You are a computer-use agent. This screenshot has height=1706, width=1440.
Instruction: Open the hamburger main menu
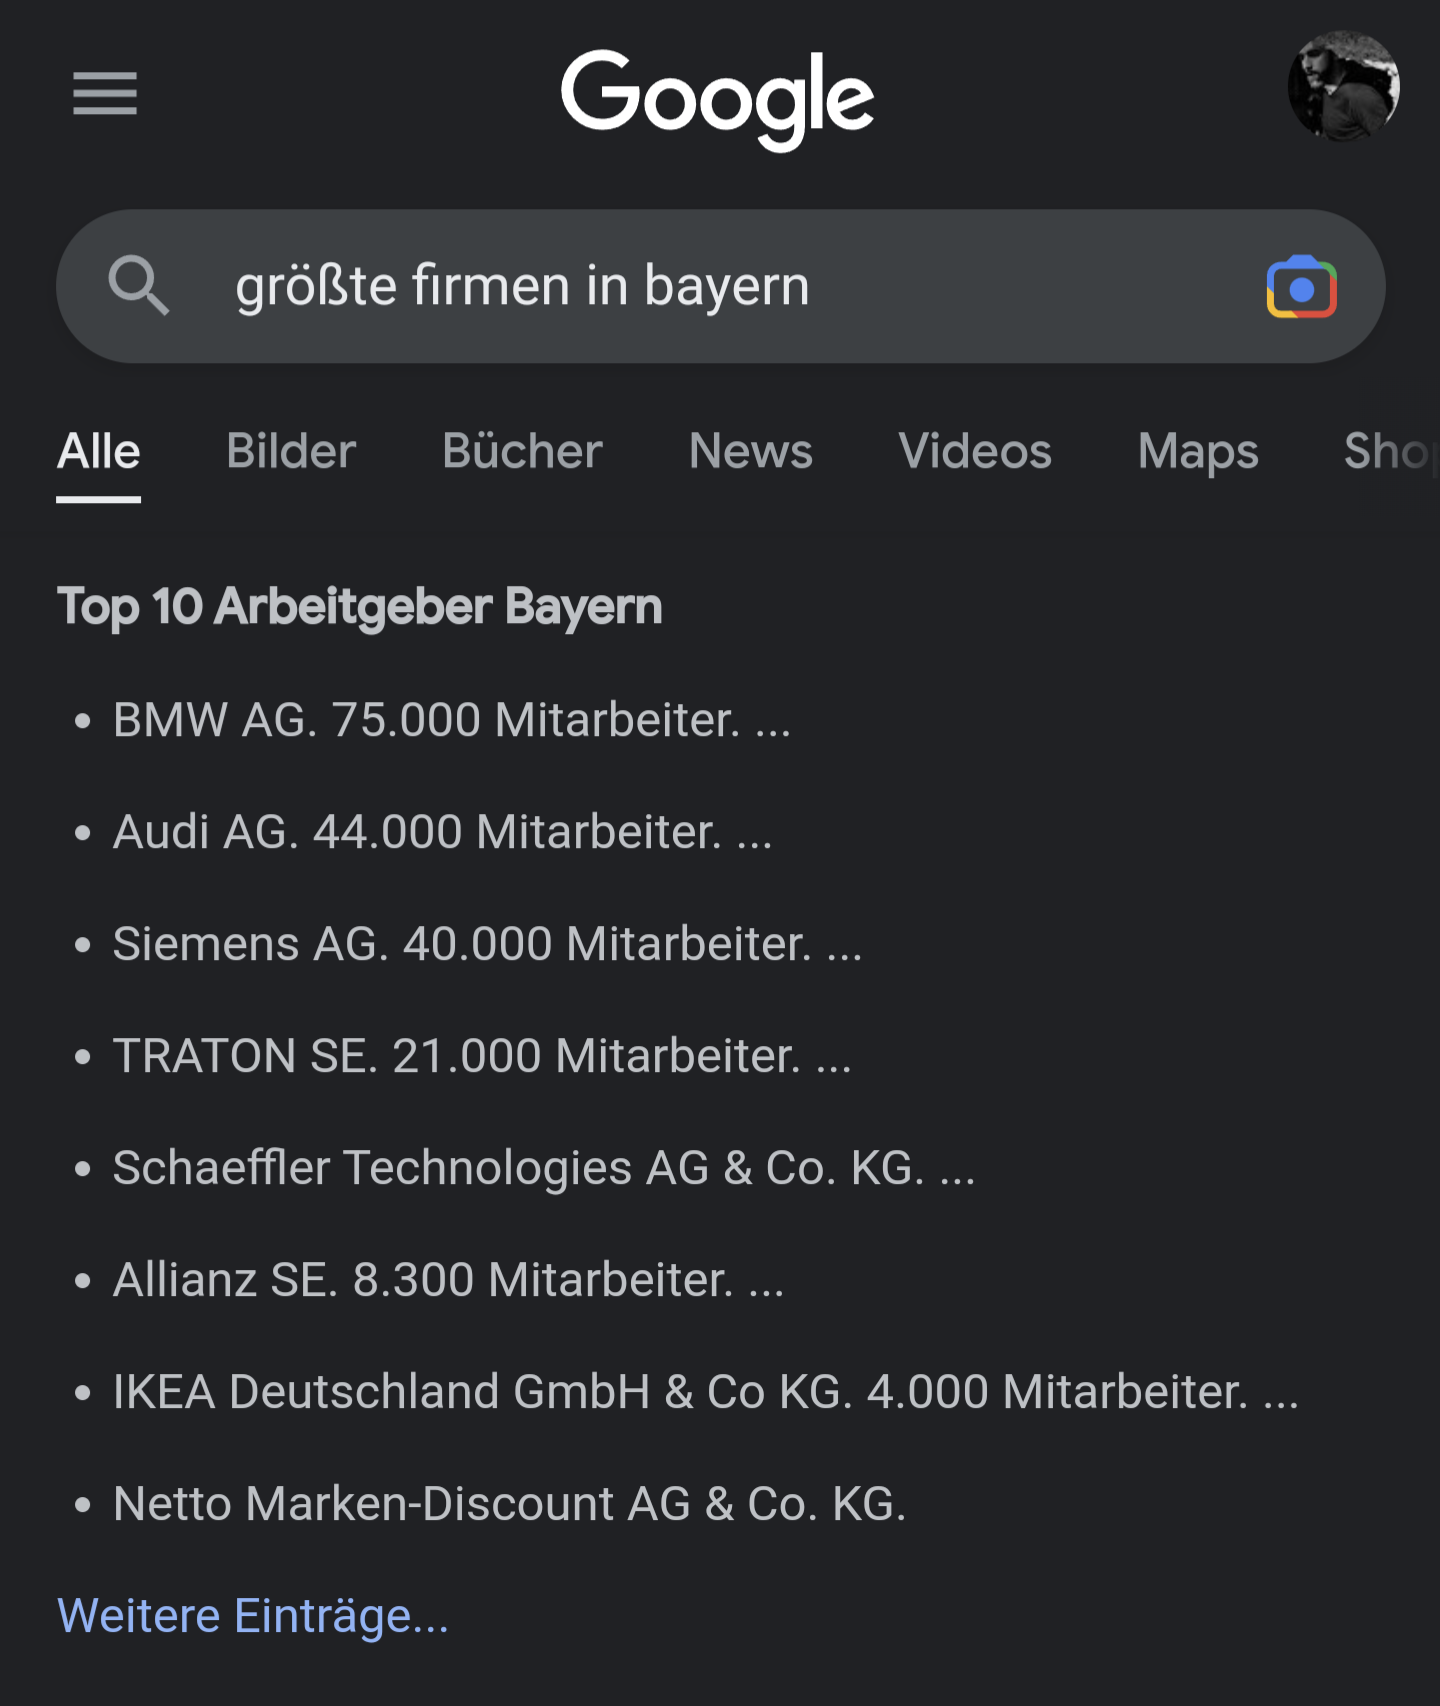105,93
